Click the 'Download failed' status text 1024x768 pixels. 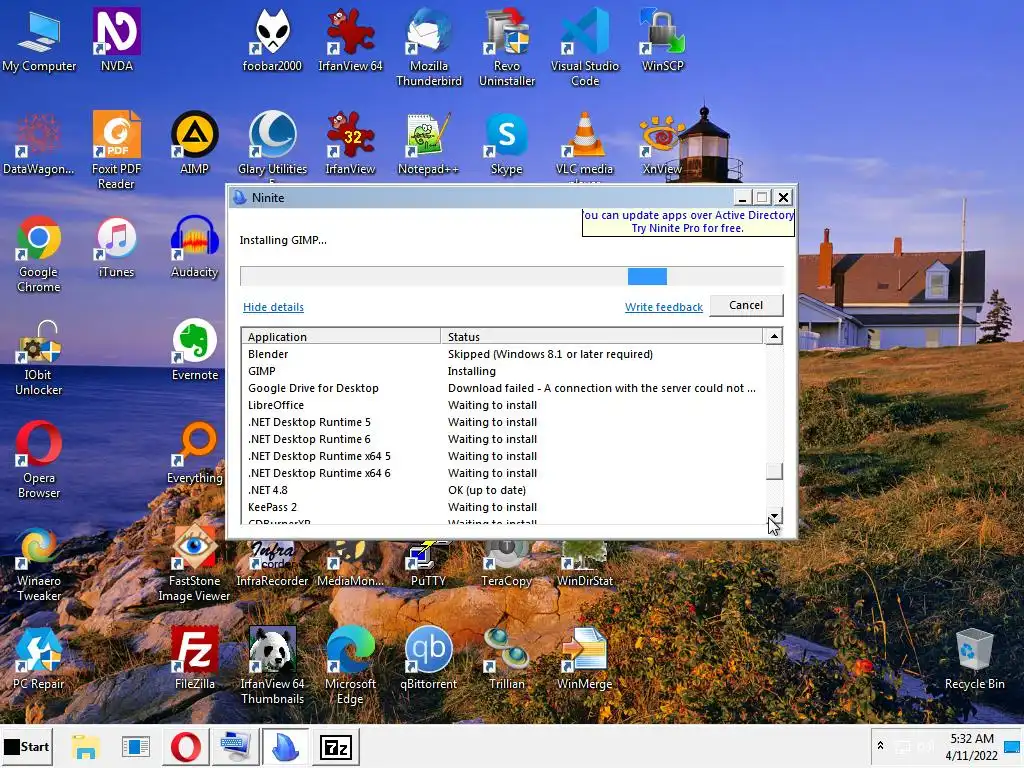click(601, 388)
